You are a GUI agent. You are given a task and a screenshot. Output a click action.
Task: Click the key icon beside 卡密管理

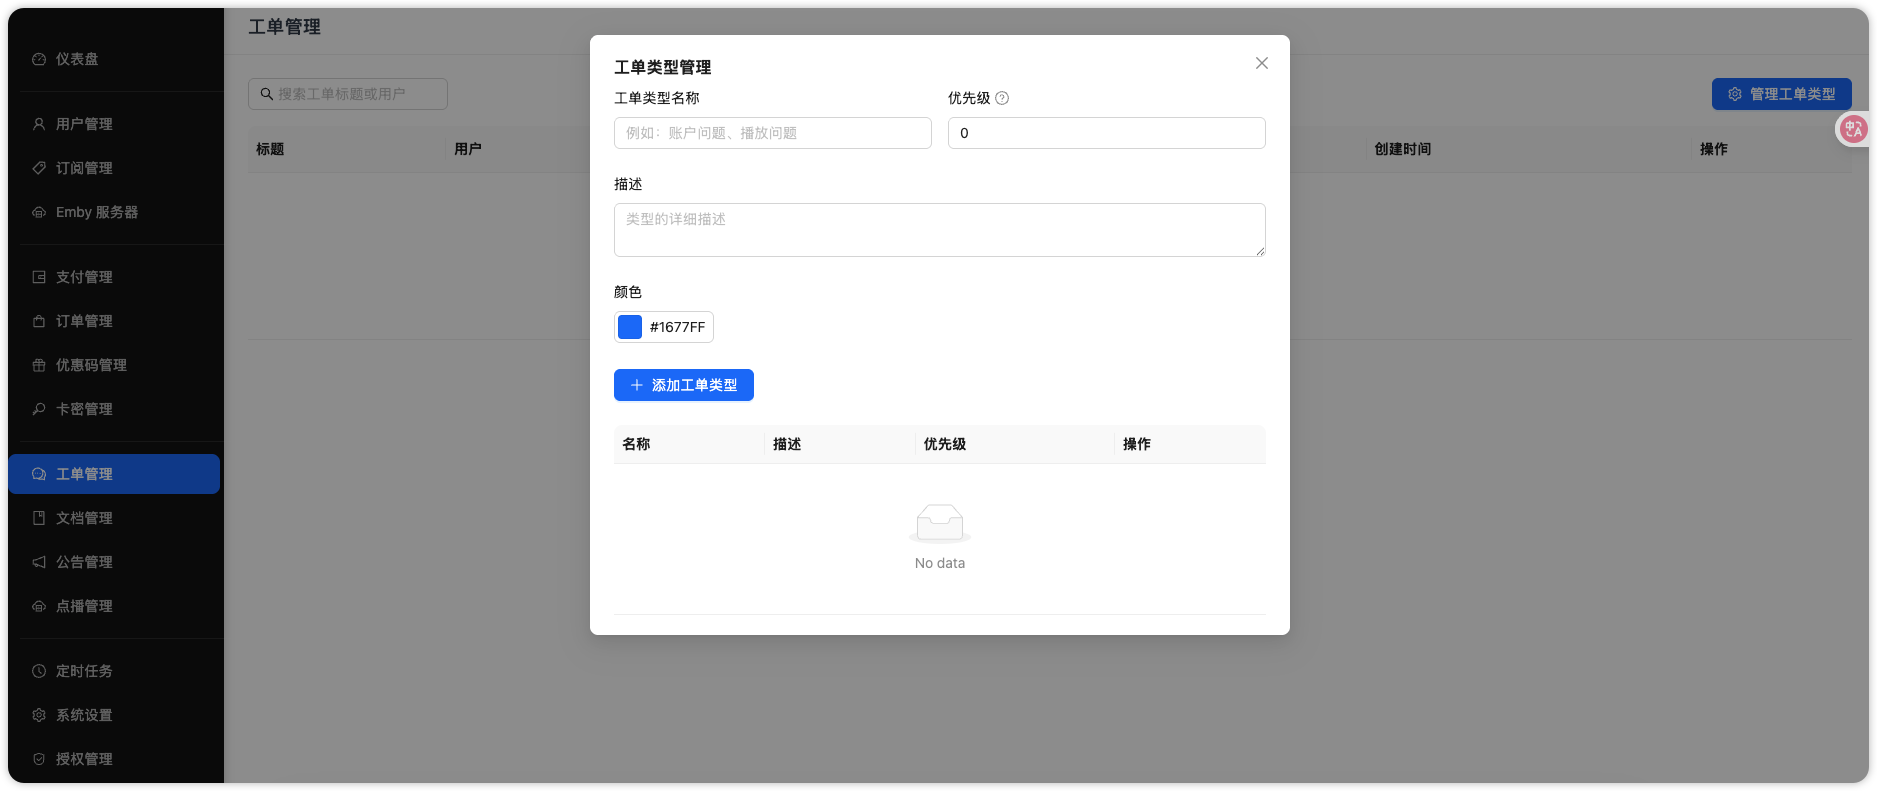tap(39, 409)
